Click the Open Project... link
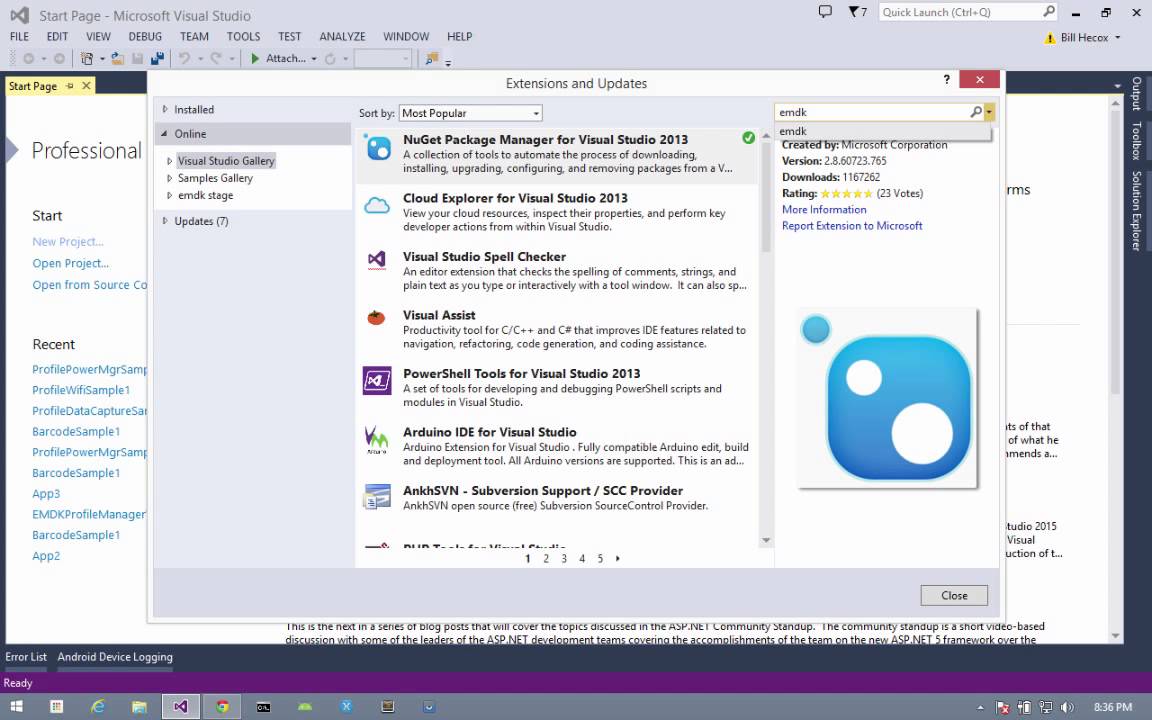Viewport: 1152px width, 720px height. 71,263
